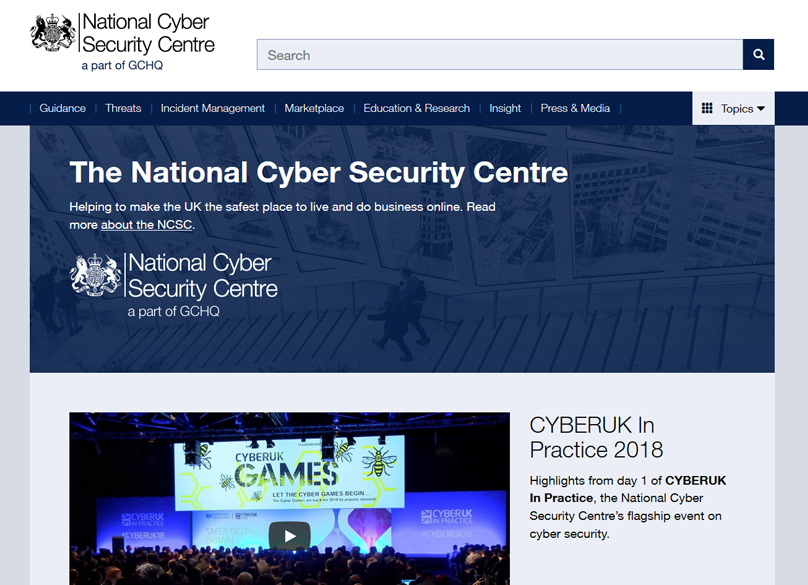
Task: Open Incident Management in navigation
Action: (212, 108)
